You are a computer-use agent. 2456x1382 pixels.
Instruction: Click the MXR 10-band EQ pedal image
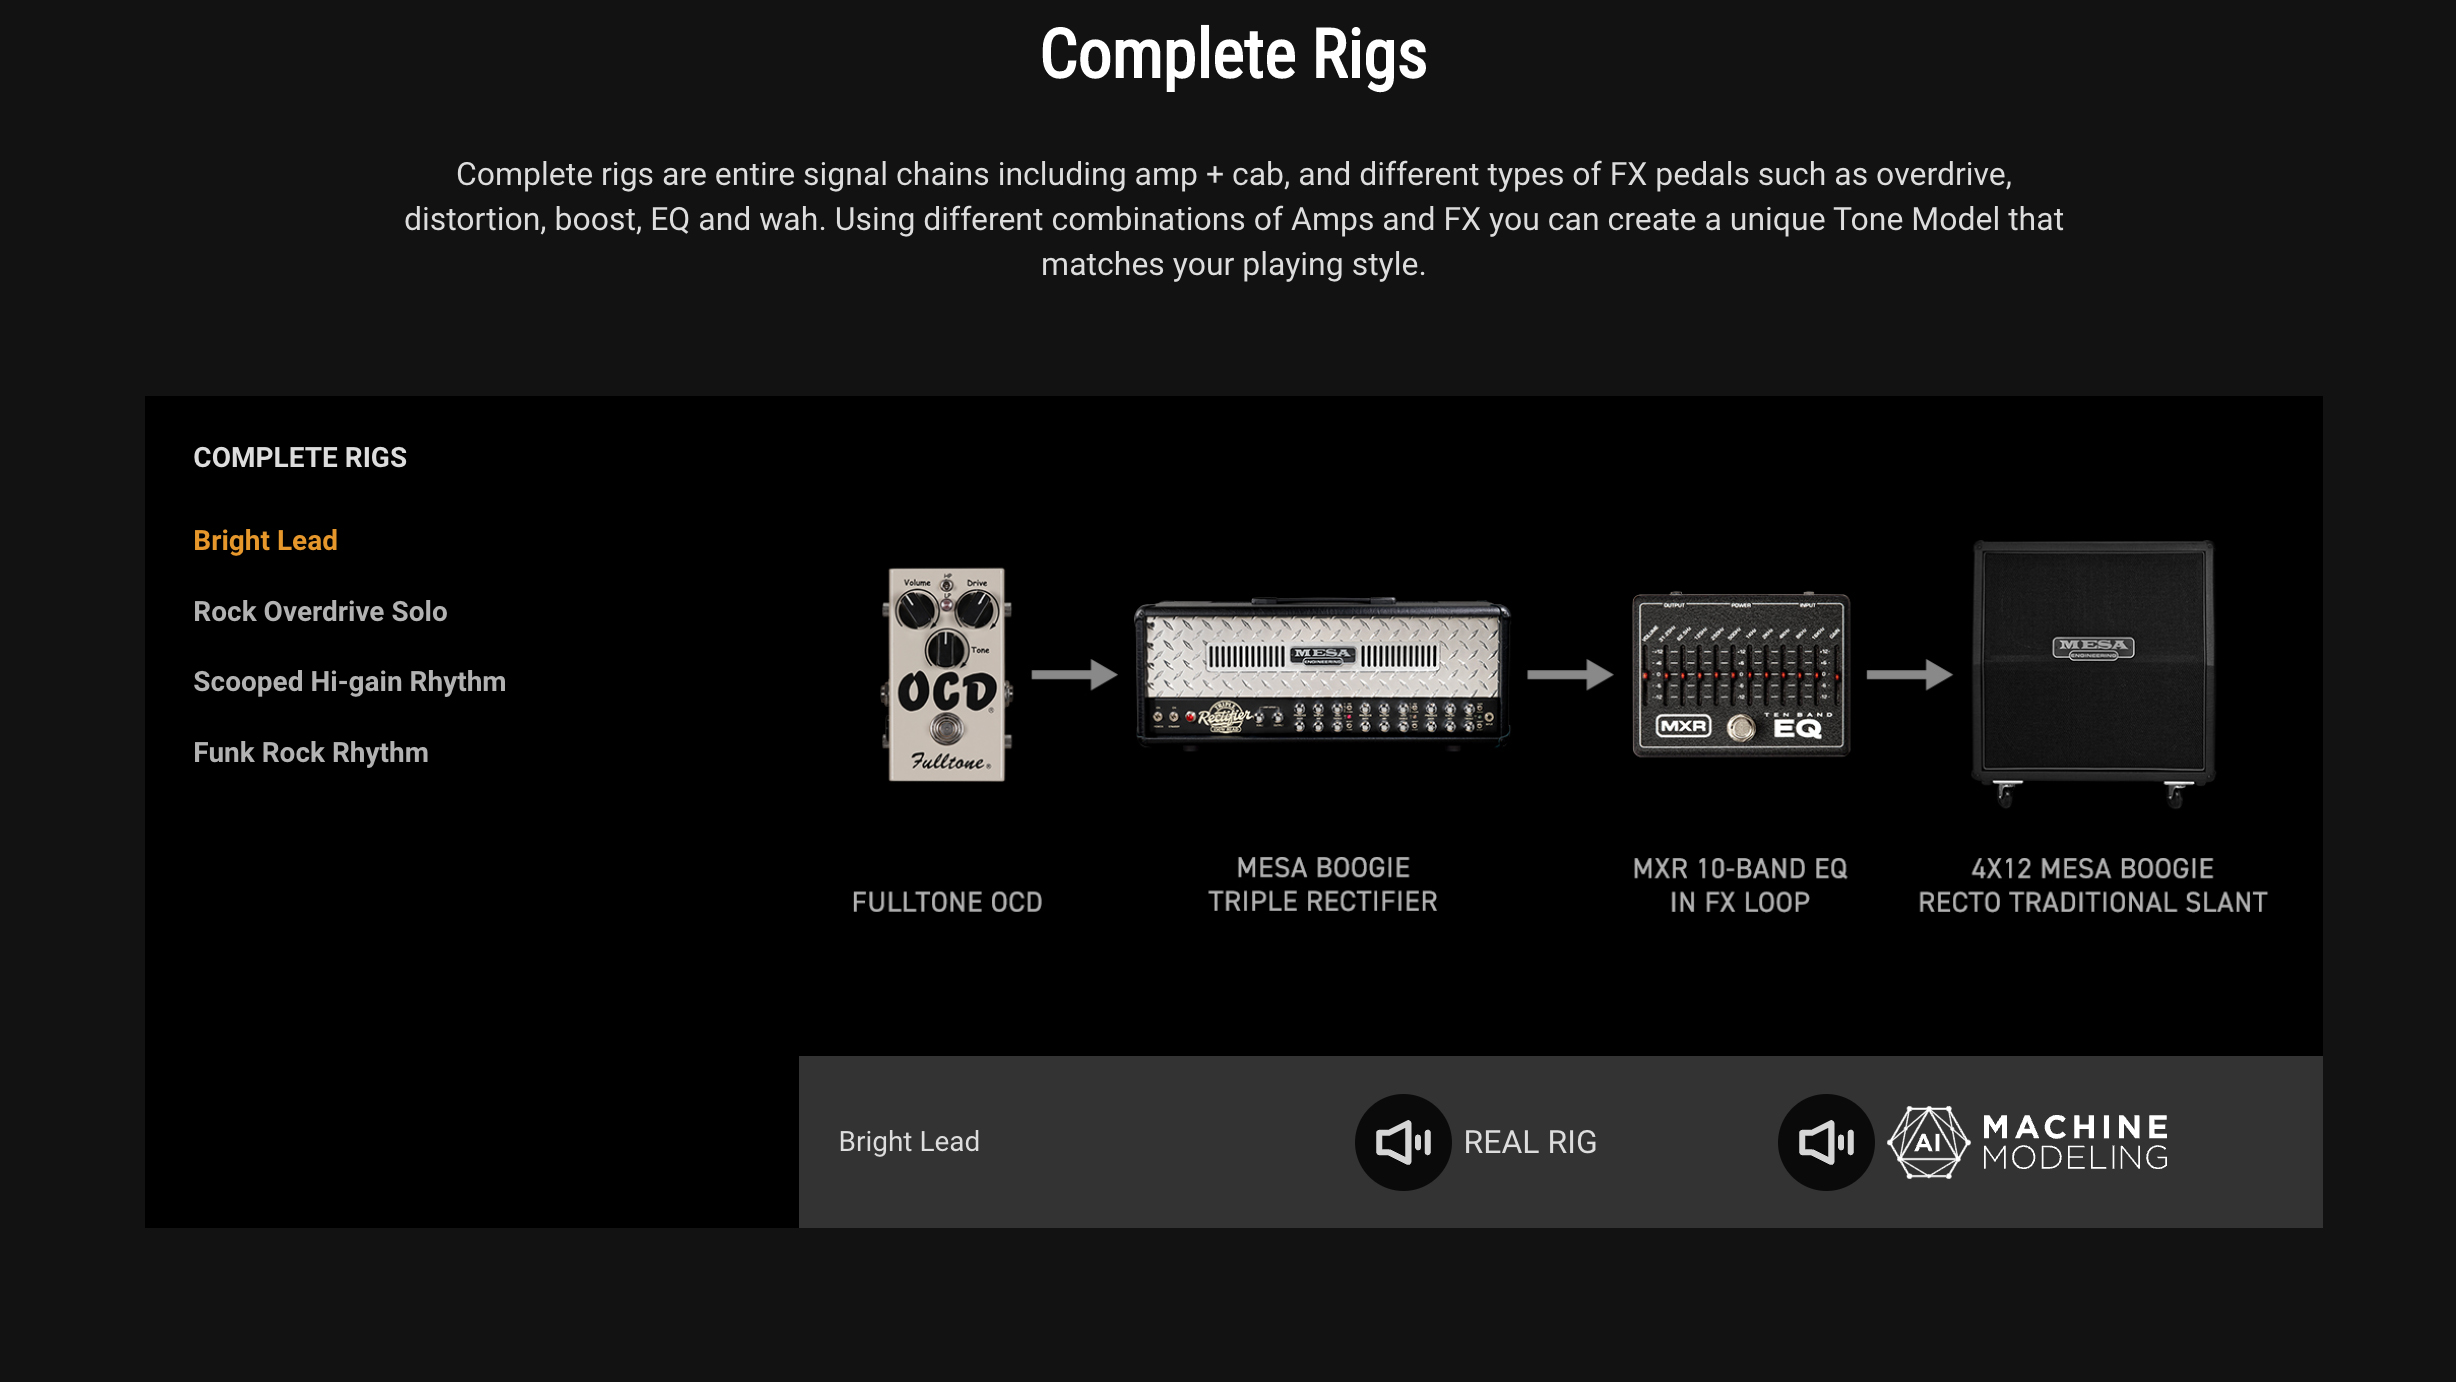click(1741, 675)
